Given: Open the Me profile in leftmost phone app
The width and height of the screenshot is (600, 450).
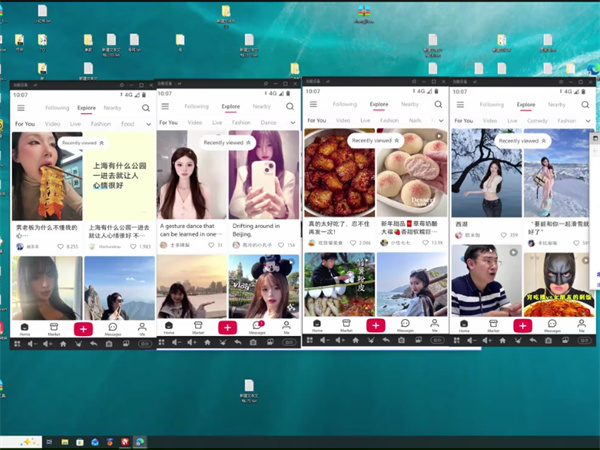Looking at the screenshot, I should point(142,329).
